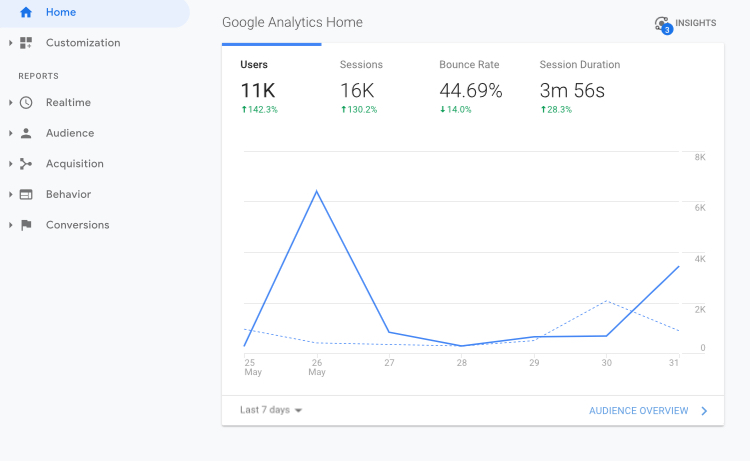The width and height of the screenshot is (750, 461).
Task: Click the 142.3% increase indicator
Action: point(259,110)
